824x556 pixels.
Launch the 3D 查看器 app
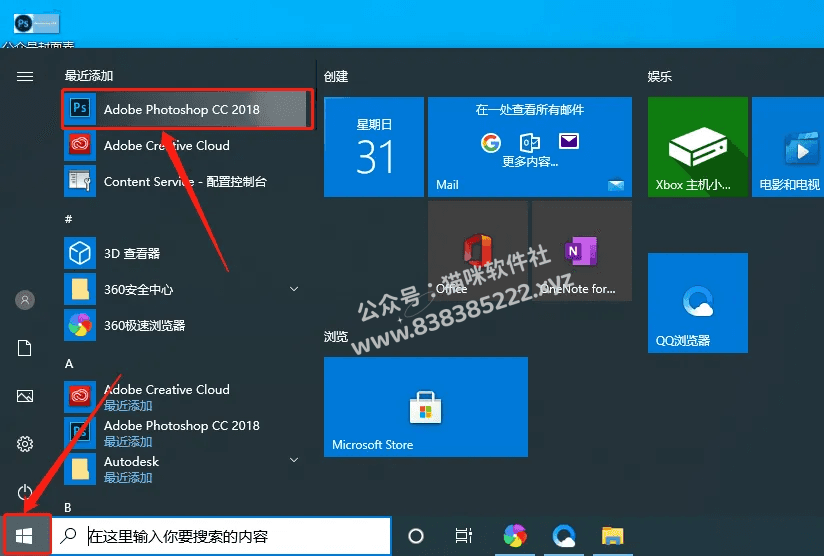[188, 253]
